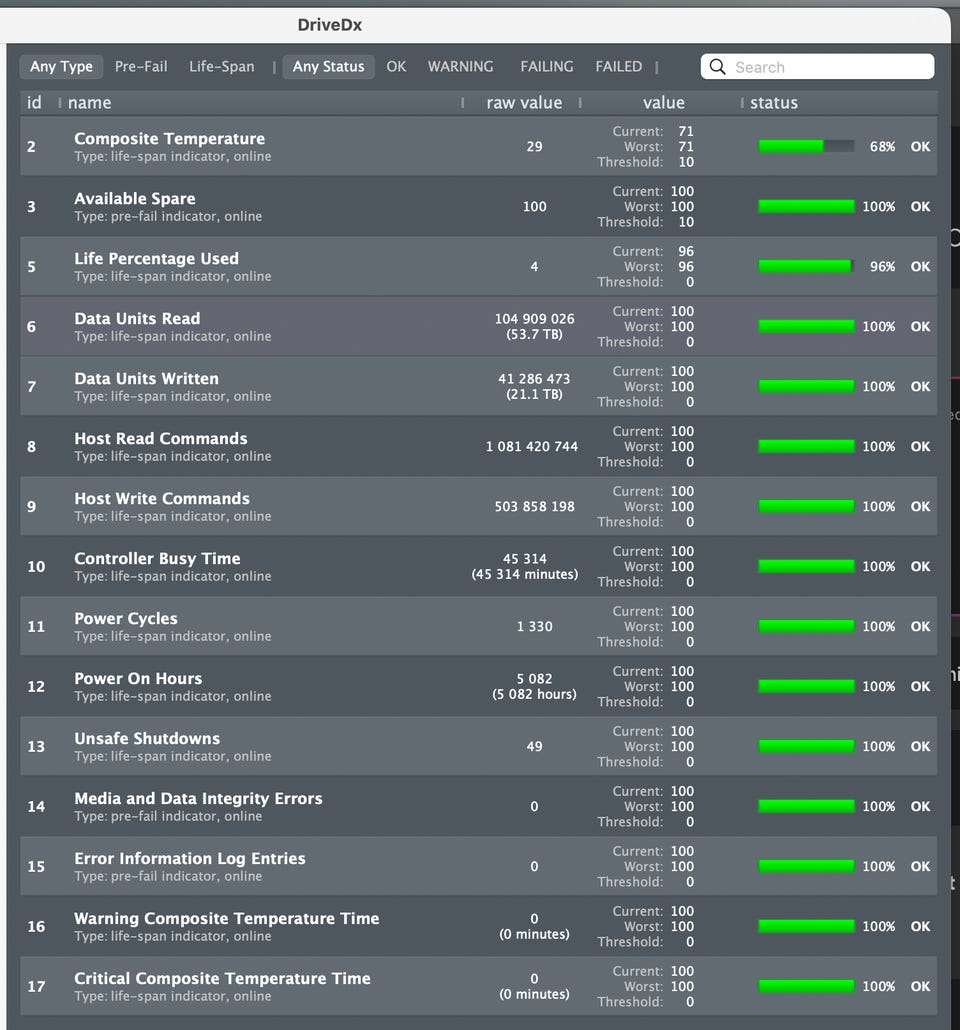Show only WARNING status indicators
The image size is (960, 1030).
coord(461,66)
